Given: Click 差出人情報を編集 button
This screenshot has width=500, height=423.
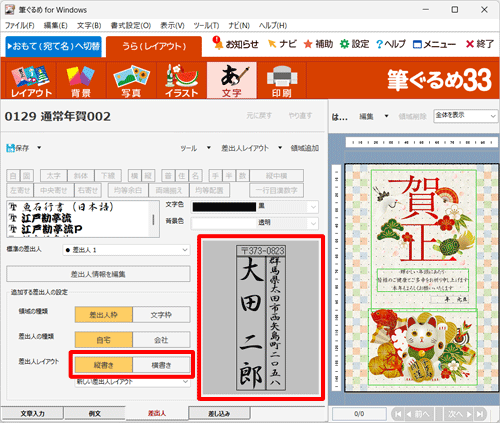Looking at the screenshot, I should pyautogui.click(x=98, y=274).
